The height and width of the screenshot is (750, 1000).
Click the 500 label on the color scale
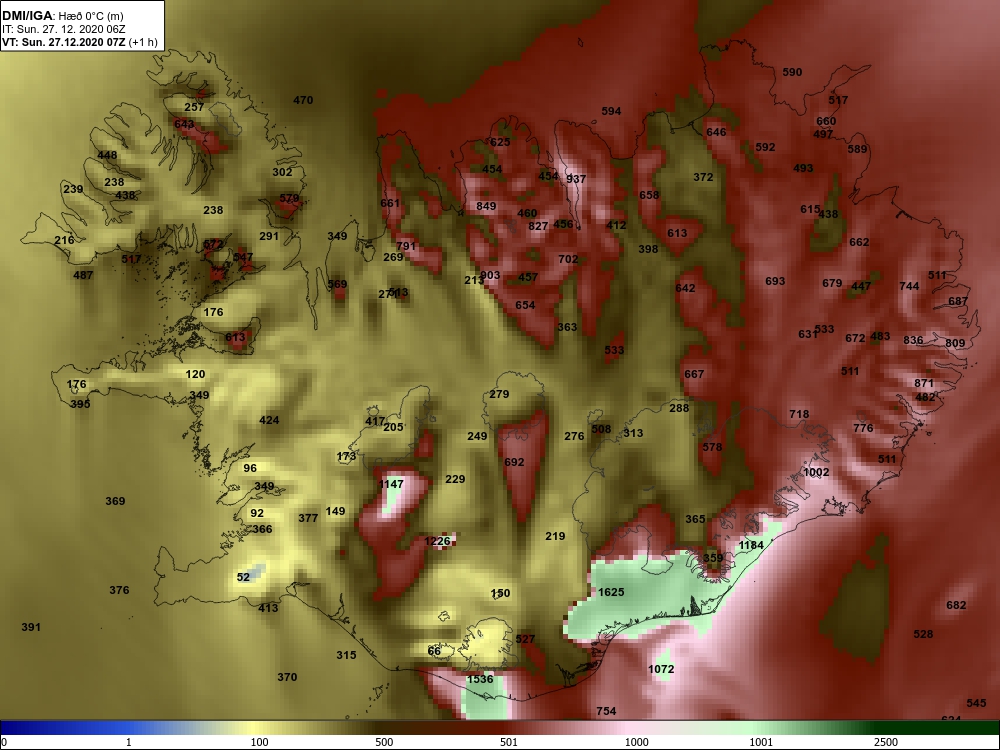384,742
